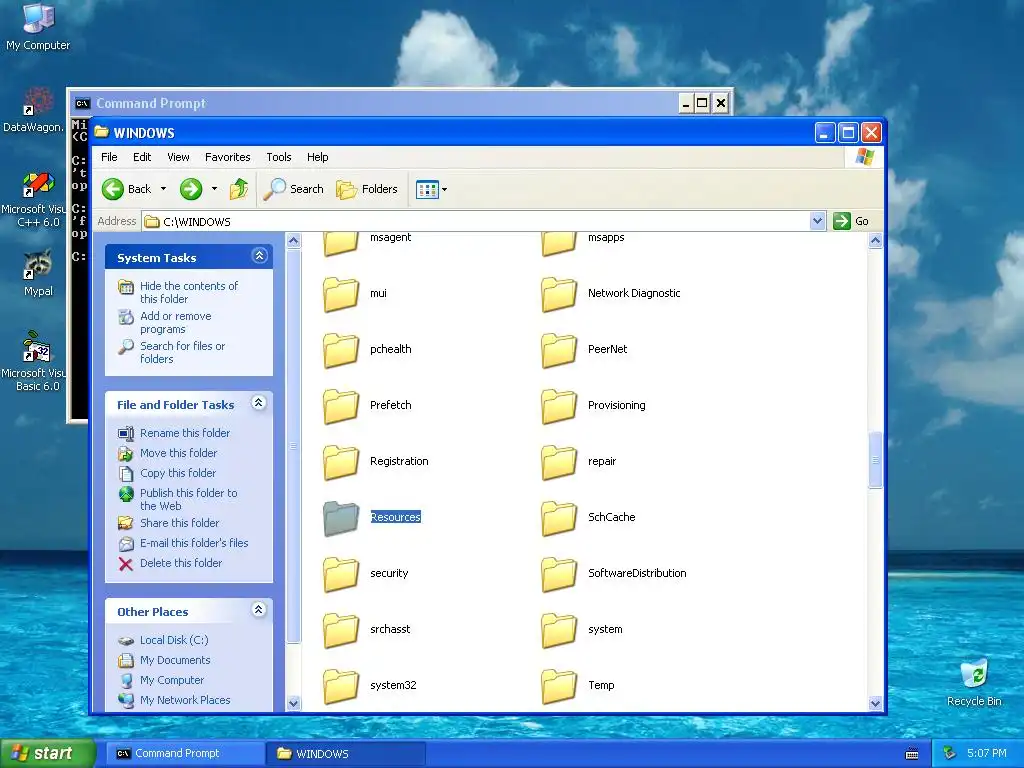The width and height of the screenshot is (1024, 768).
Task: Click Move this folder
Action: coord(178,453)
